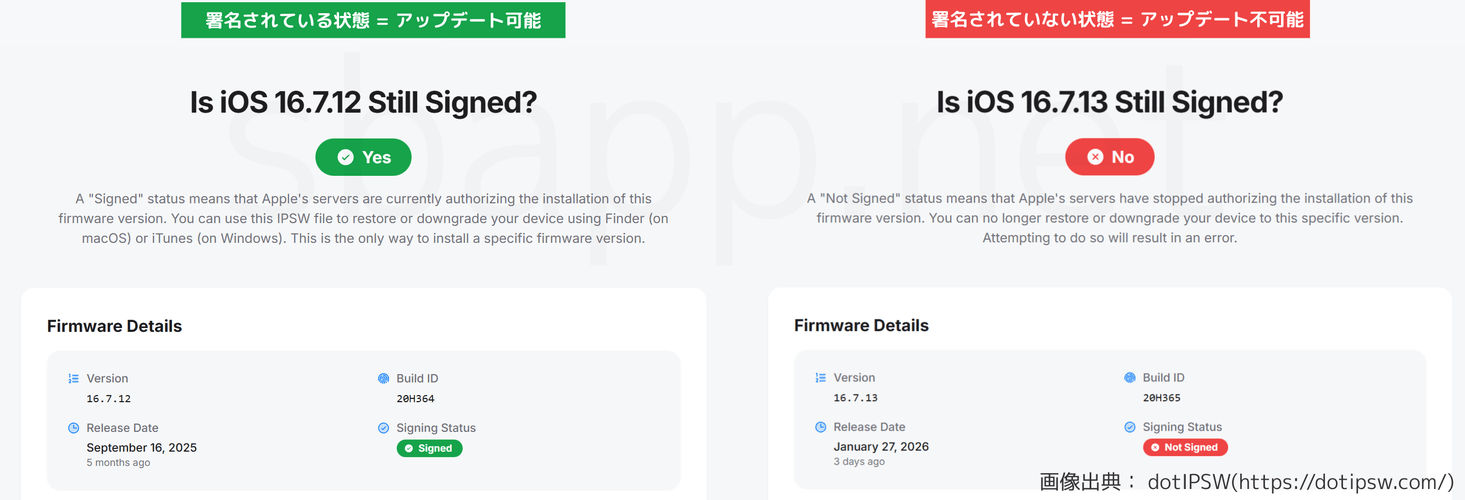This screenshot has height=500, width=1465.
Task: Click the red Not Signed status pill
Action: coord(1185,447)
